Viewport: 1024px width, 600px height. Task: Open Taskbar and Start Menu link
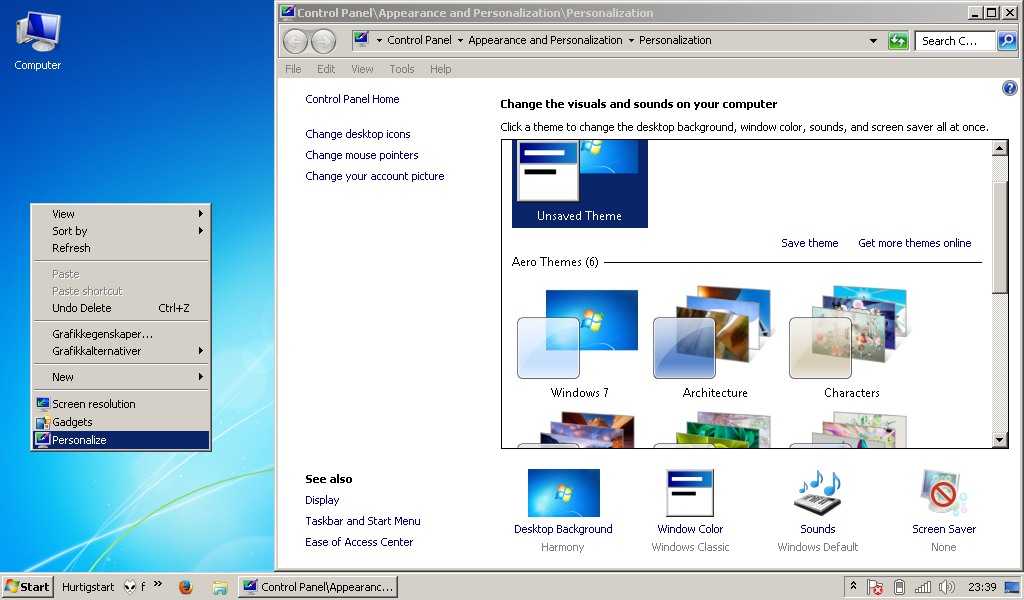point(362,520)
